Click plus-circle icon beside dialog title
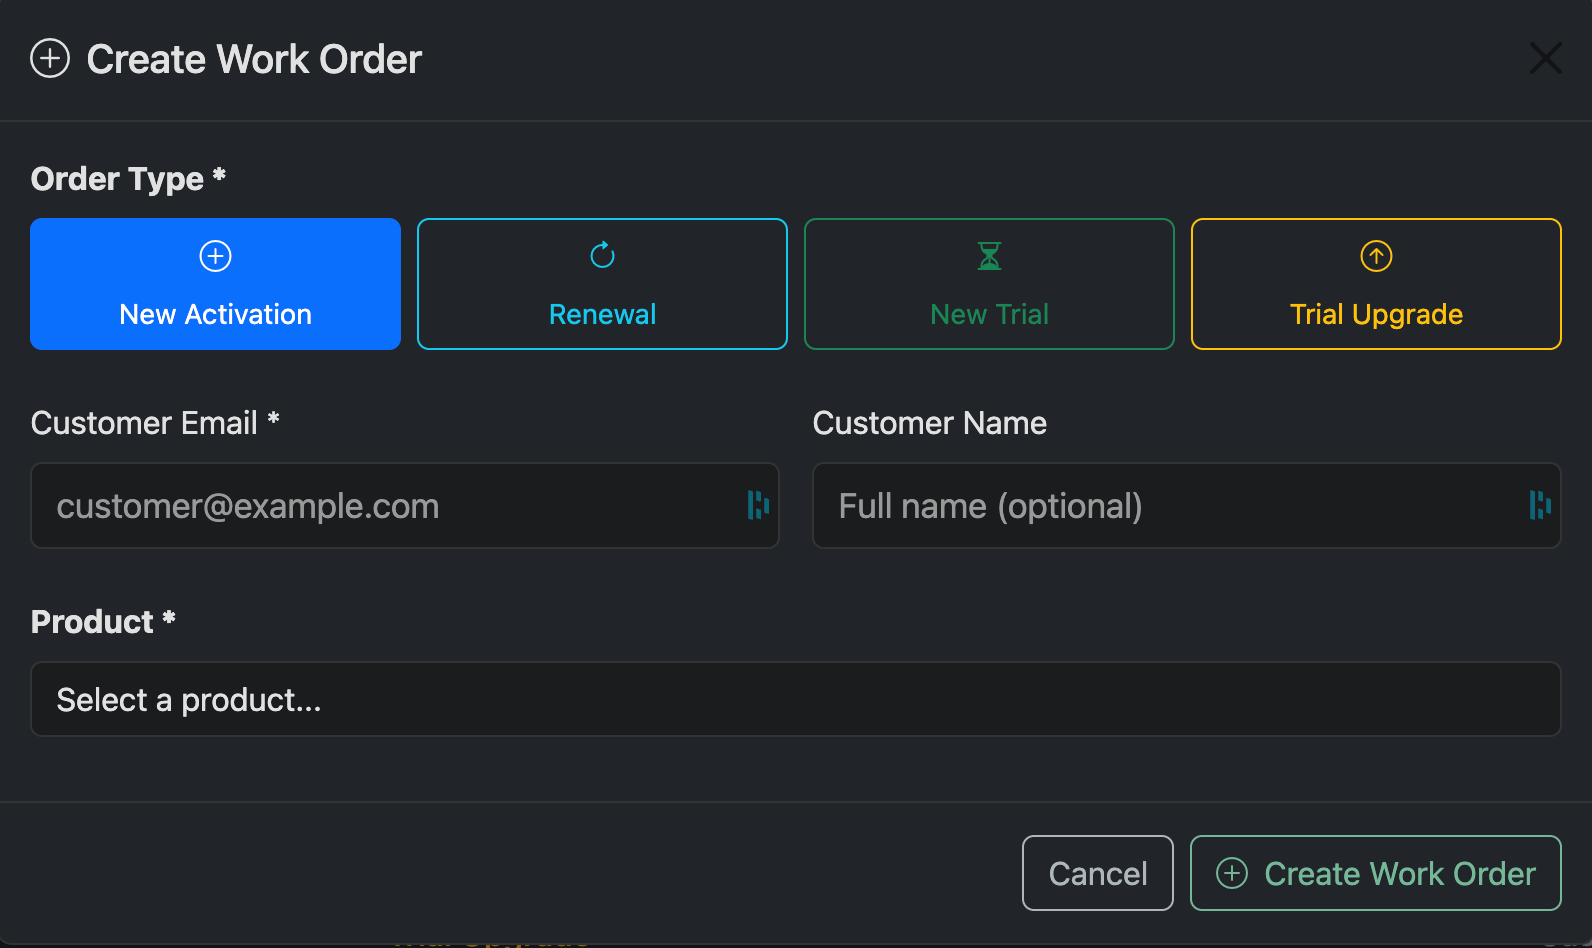The width and height of the screenshot is (1592, 948). click(50, 58)
